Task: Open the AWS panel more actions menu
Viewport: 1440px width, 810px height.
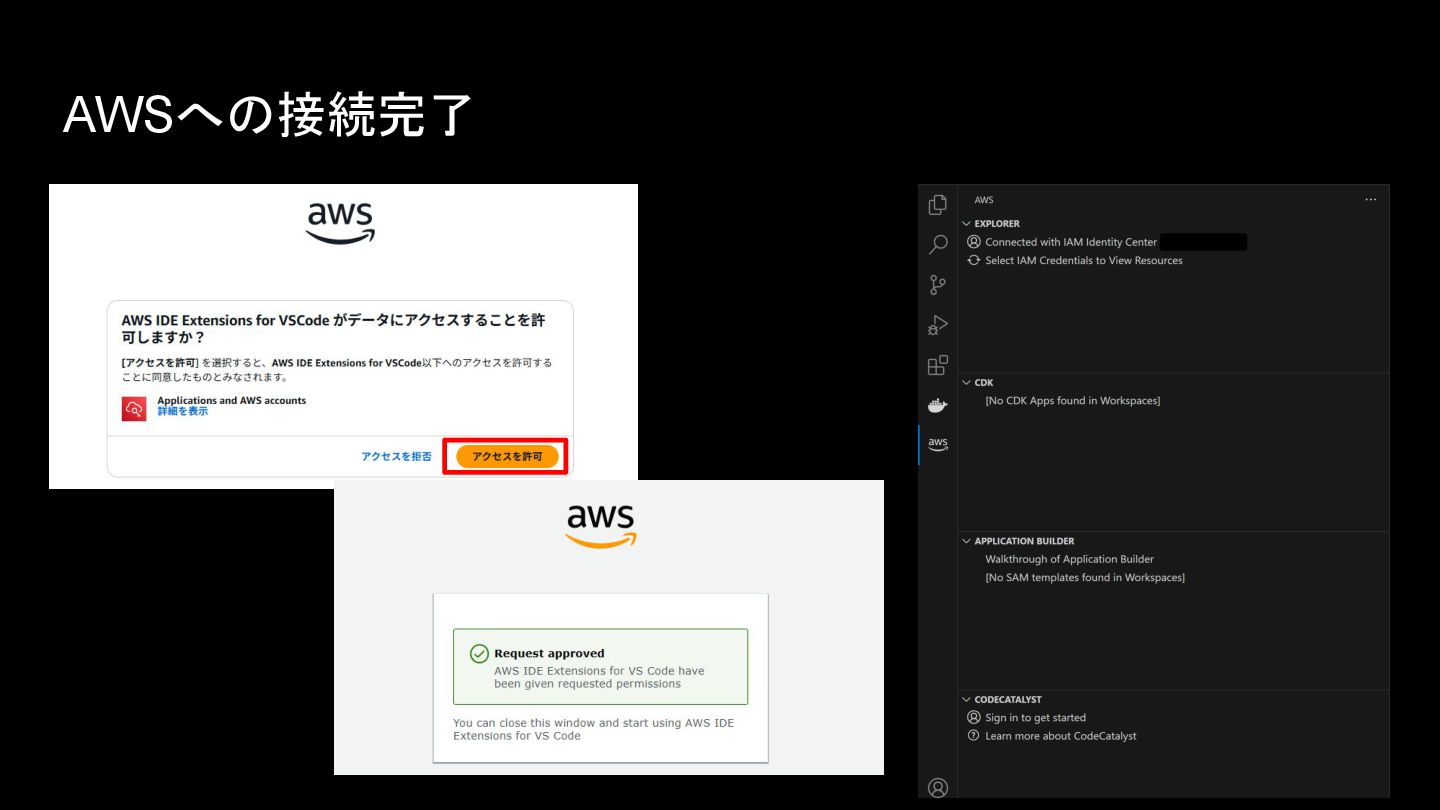Action: click(1370, 200)
